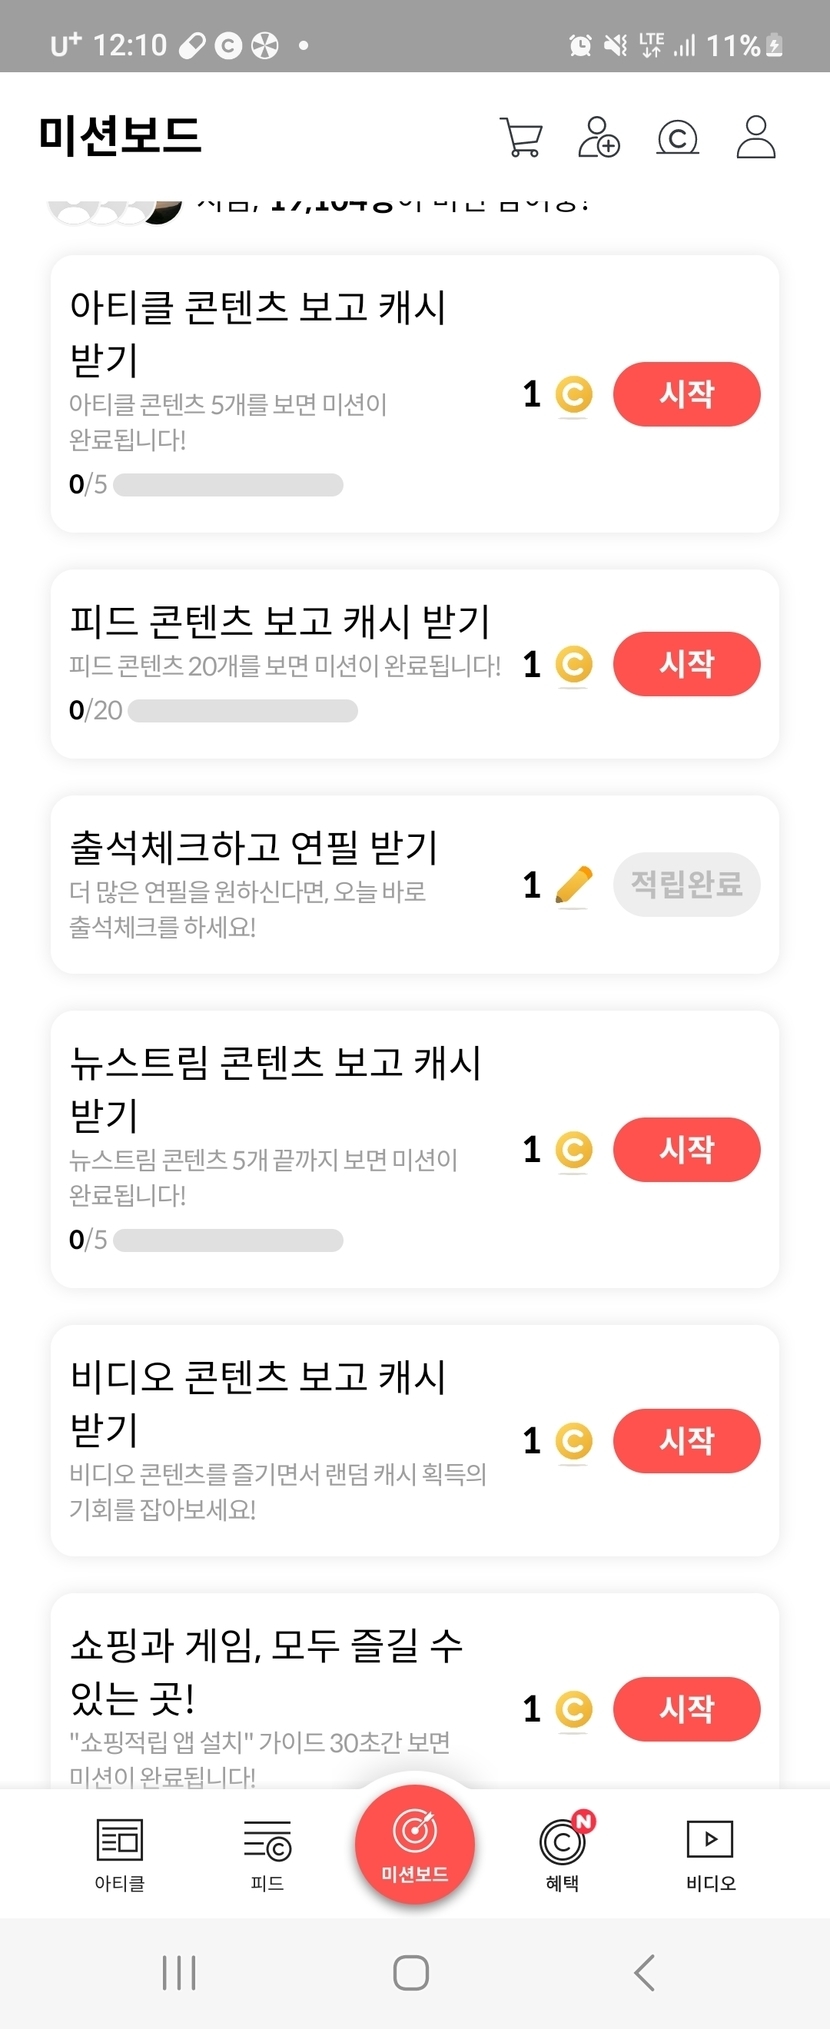
Task: Go to the 비디오 tab
Action: [710, 1853]
